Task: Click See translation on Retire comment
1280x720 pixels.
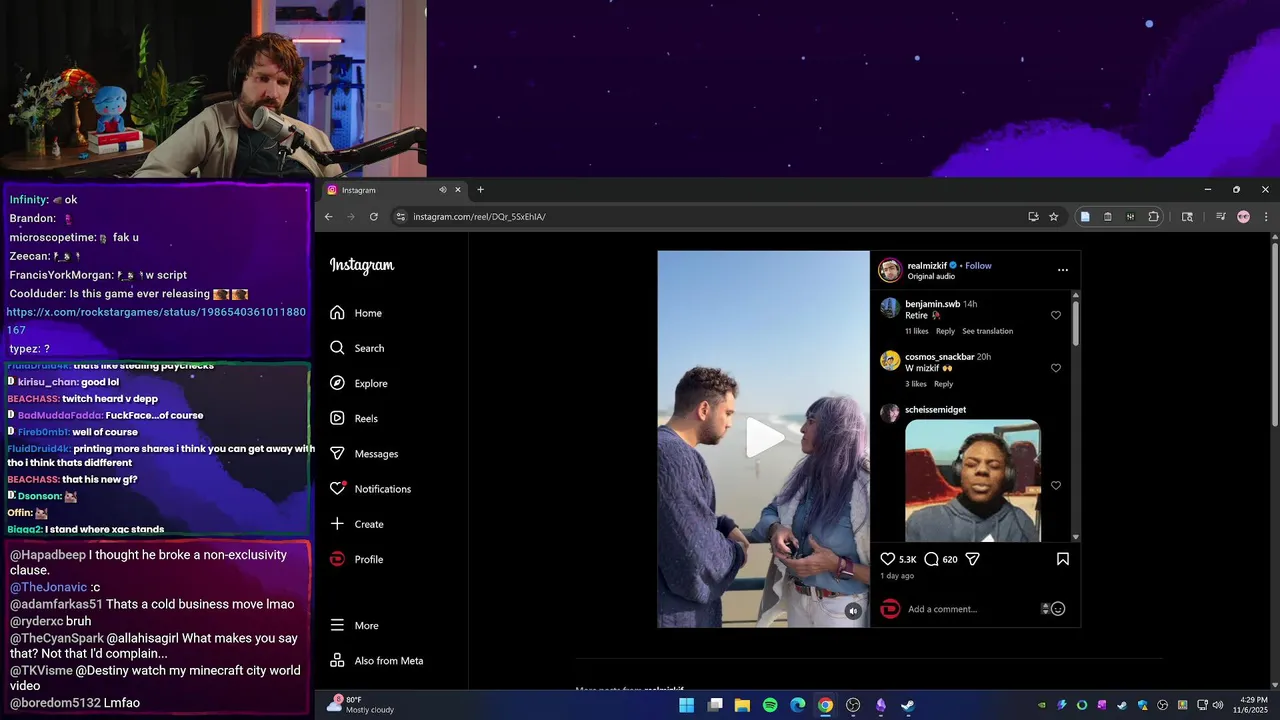Action: pyautogui.click(x=987, y=331)
